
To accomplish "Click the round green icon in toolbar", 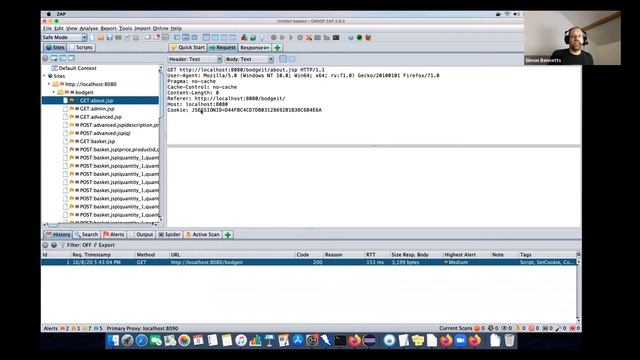I will 359,38.
